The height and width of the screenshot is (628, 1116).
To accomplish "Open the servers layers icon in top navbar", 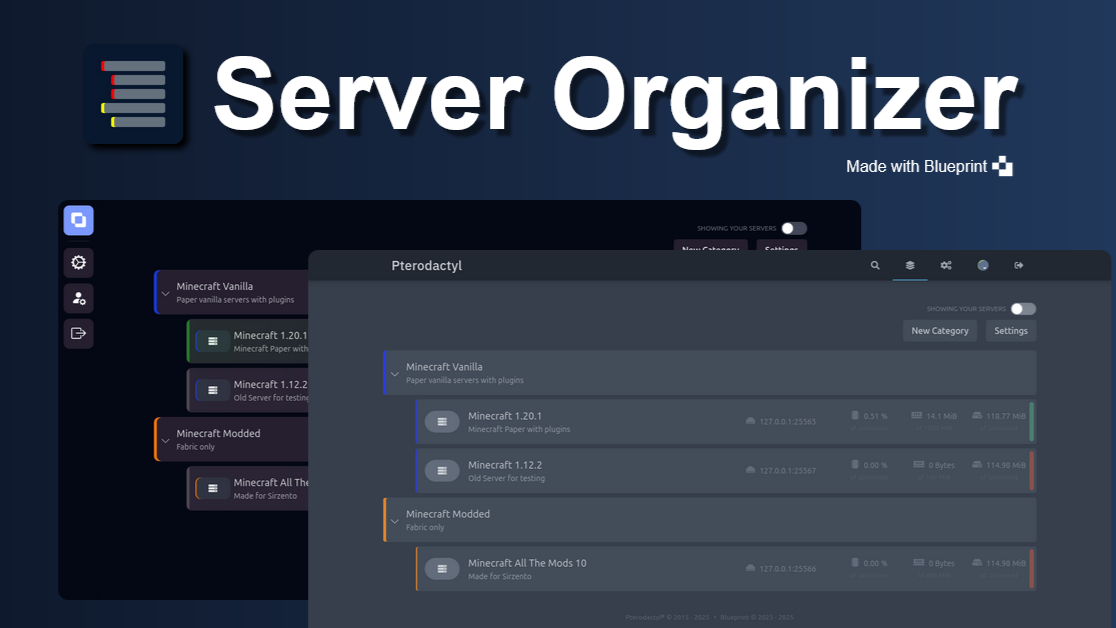I will (910, 266).
